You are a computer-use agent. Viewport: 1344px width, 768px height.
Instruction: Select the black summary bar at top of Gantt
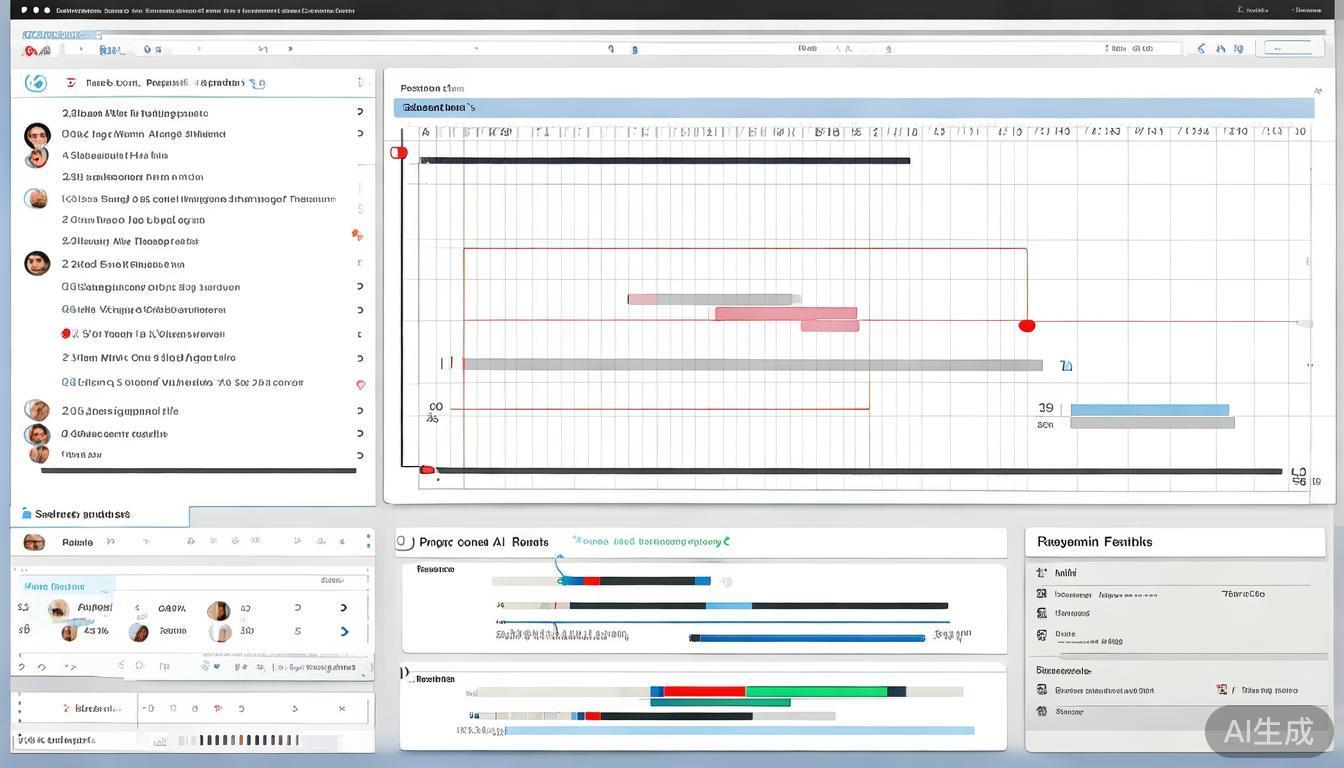tap(666, 160)
